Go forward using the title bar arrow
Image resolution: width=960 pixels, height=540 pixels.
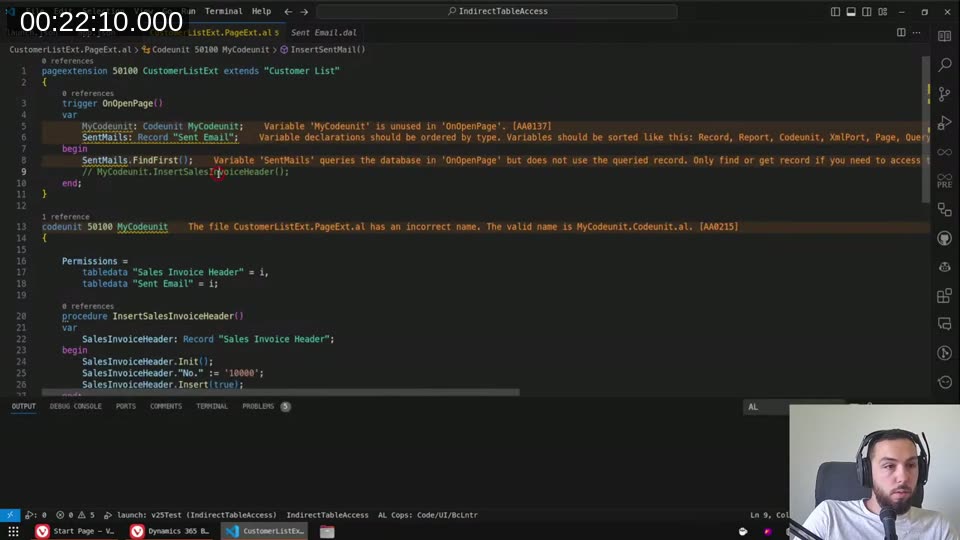click(304, 12)
